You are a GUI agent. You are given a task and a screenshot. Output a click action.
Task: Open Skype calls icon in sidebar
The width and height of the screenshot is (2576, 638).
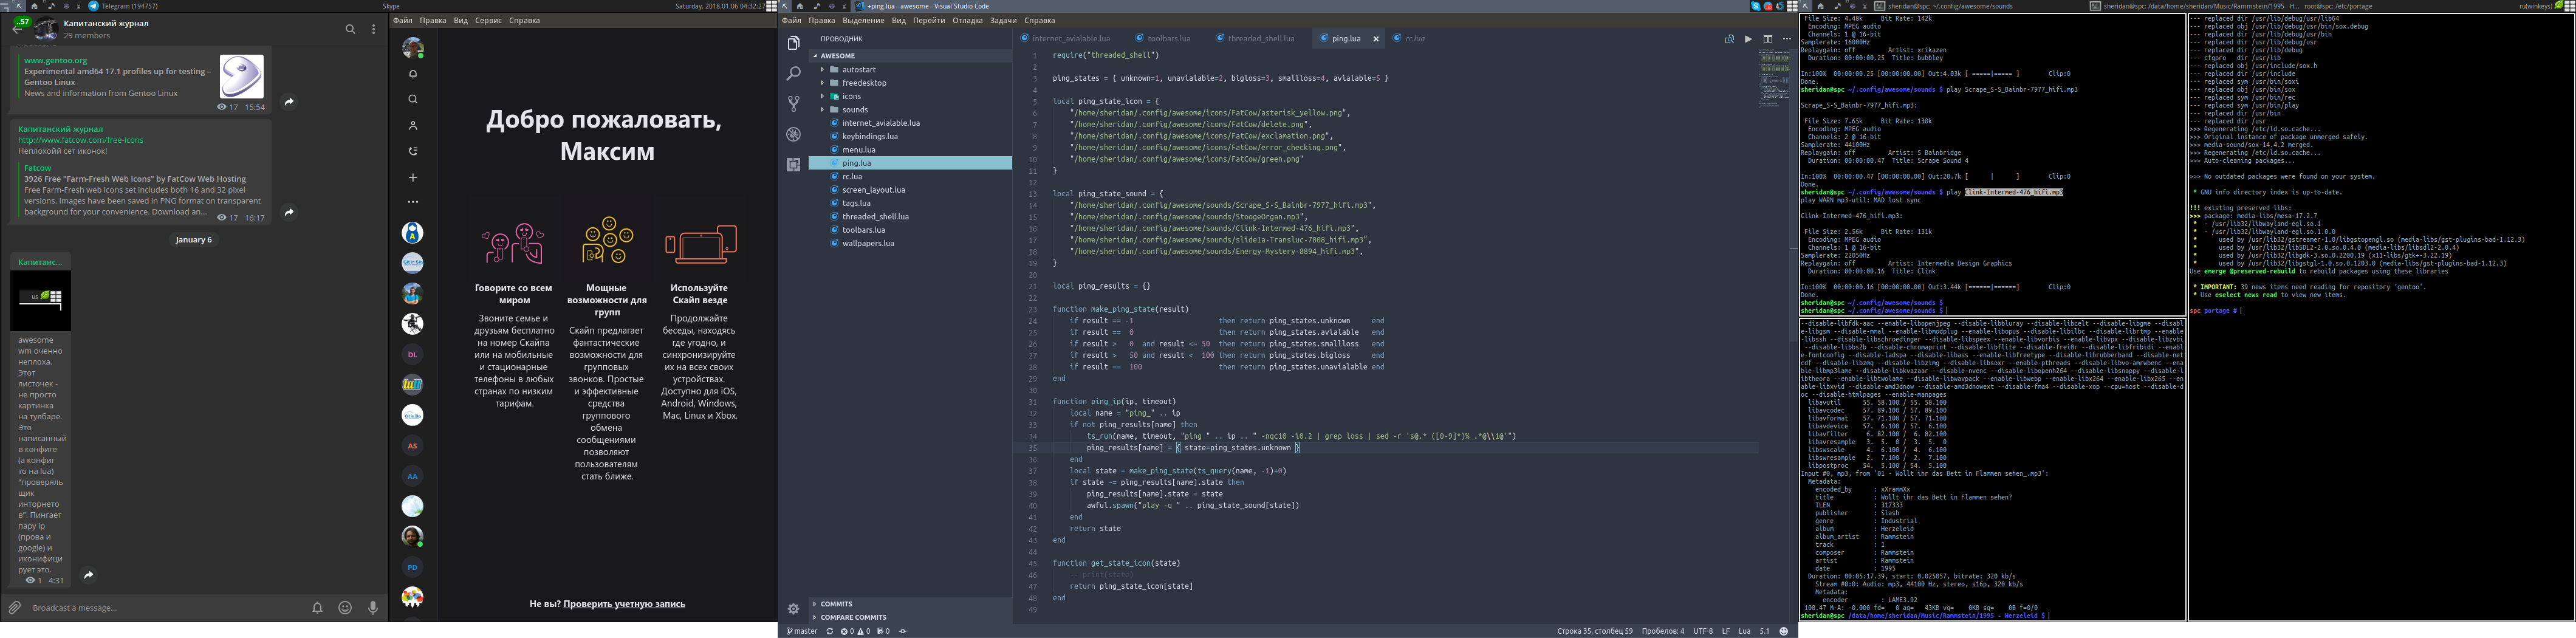point(413,151)
